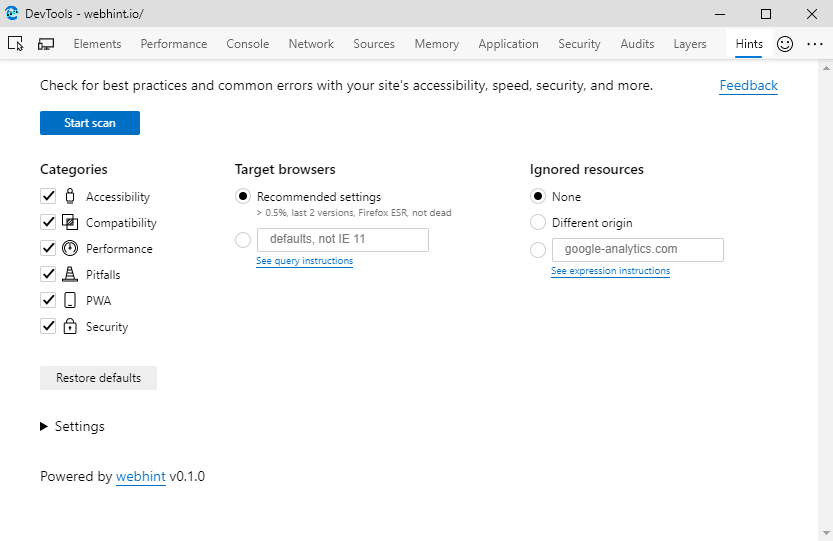Expand the Settings disclosure triangle
833x541 pixels.
44,426
